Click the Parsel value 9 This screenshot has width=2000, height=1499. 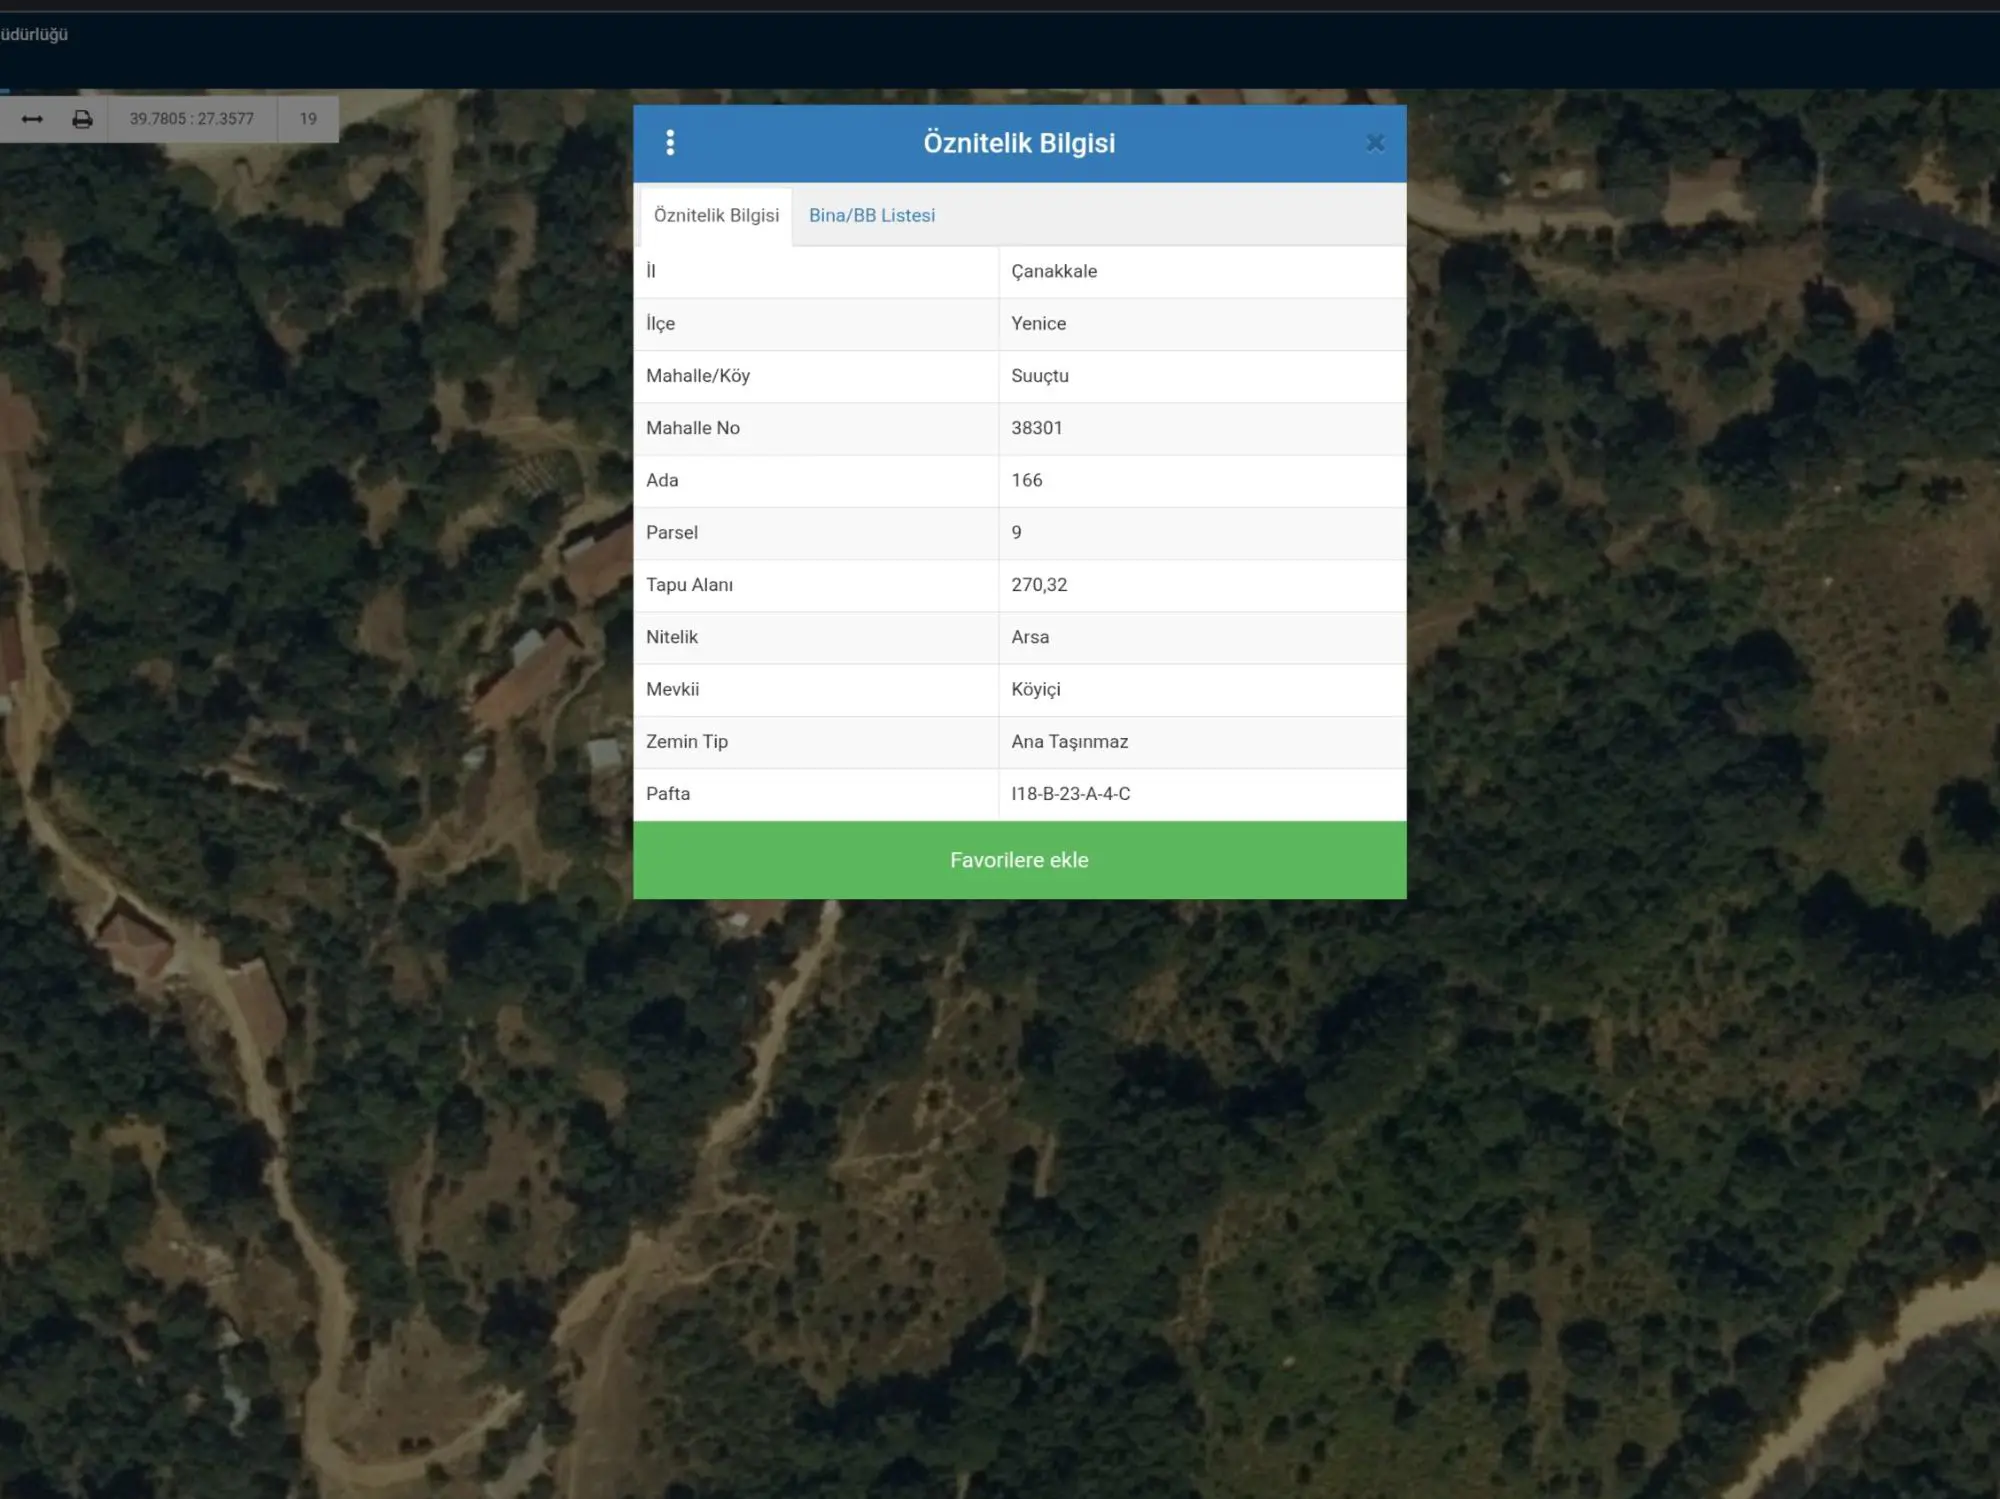pyautogui.click(x=1016, y=532)
